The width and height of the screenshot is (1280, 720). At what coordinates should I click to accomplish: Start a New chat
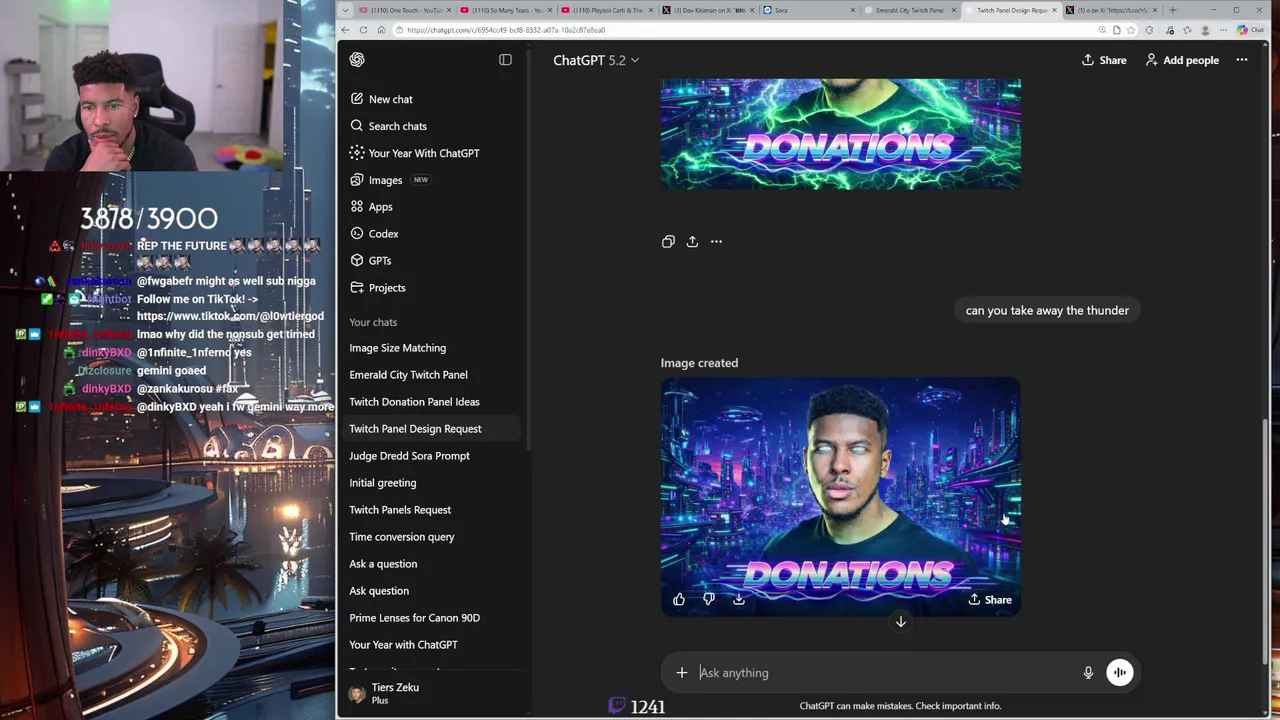click(381, 99)
